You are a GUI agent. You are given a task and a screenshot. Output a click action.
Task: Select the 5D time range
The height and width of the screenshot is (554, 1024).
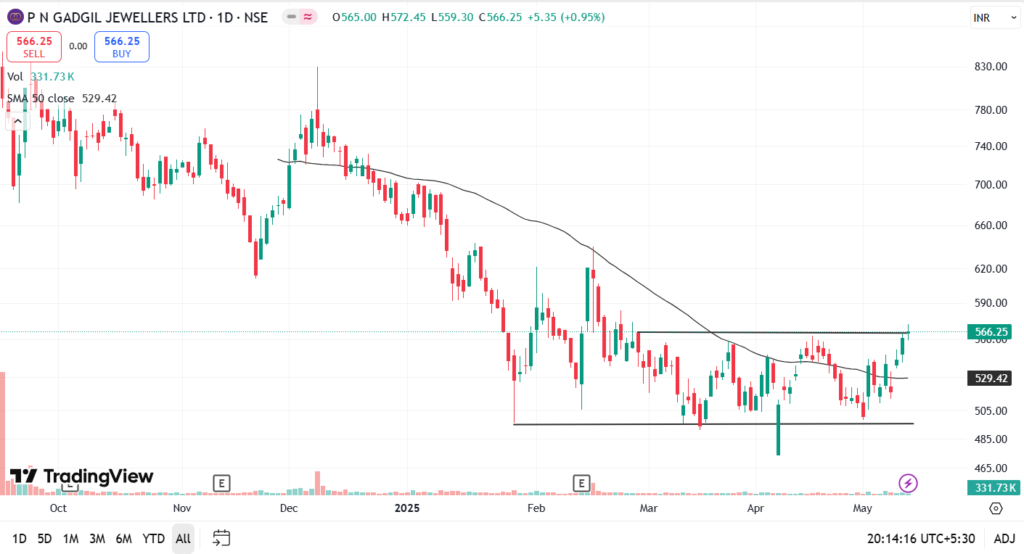[x=44, y=538]
